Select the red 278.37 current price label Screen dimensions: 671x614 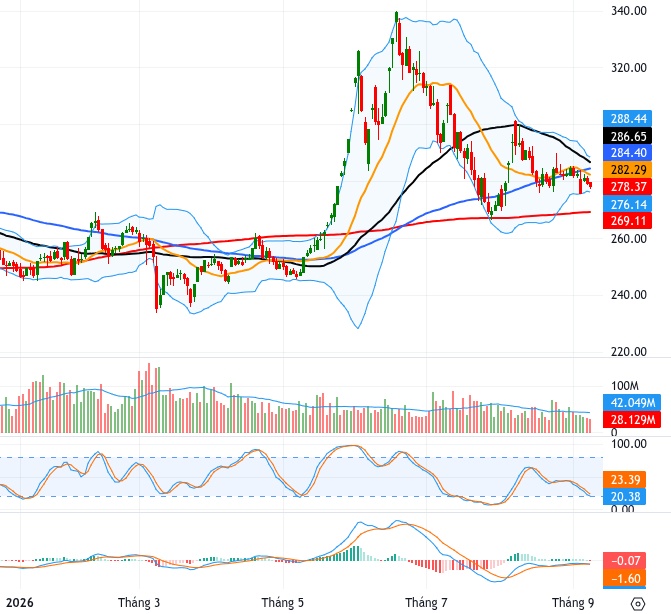(x=627, y=187)
